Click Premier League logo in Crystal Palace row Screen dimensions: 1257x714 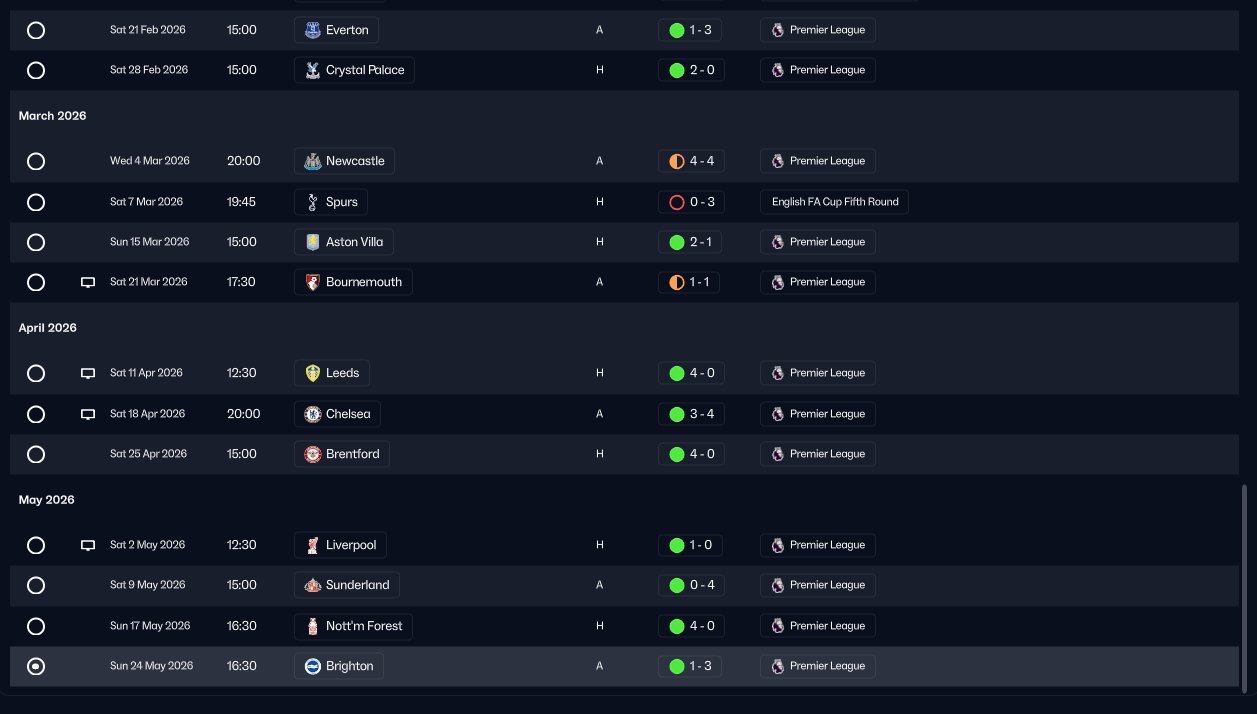pos(778,70)
